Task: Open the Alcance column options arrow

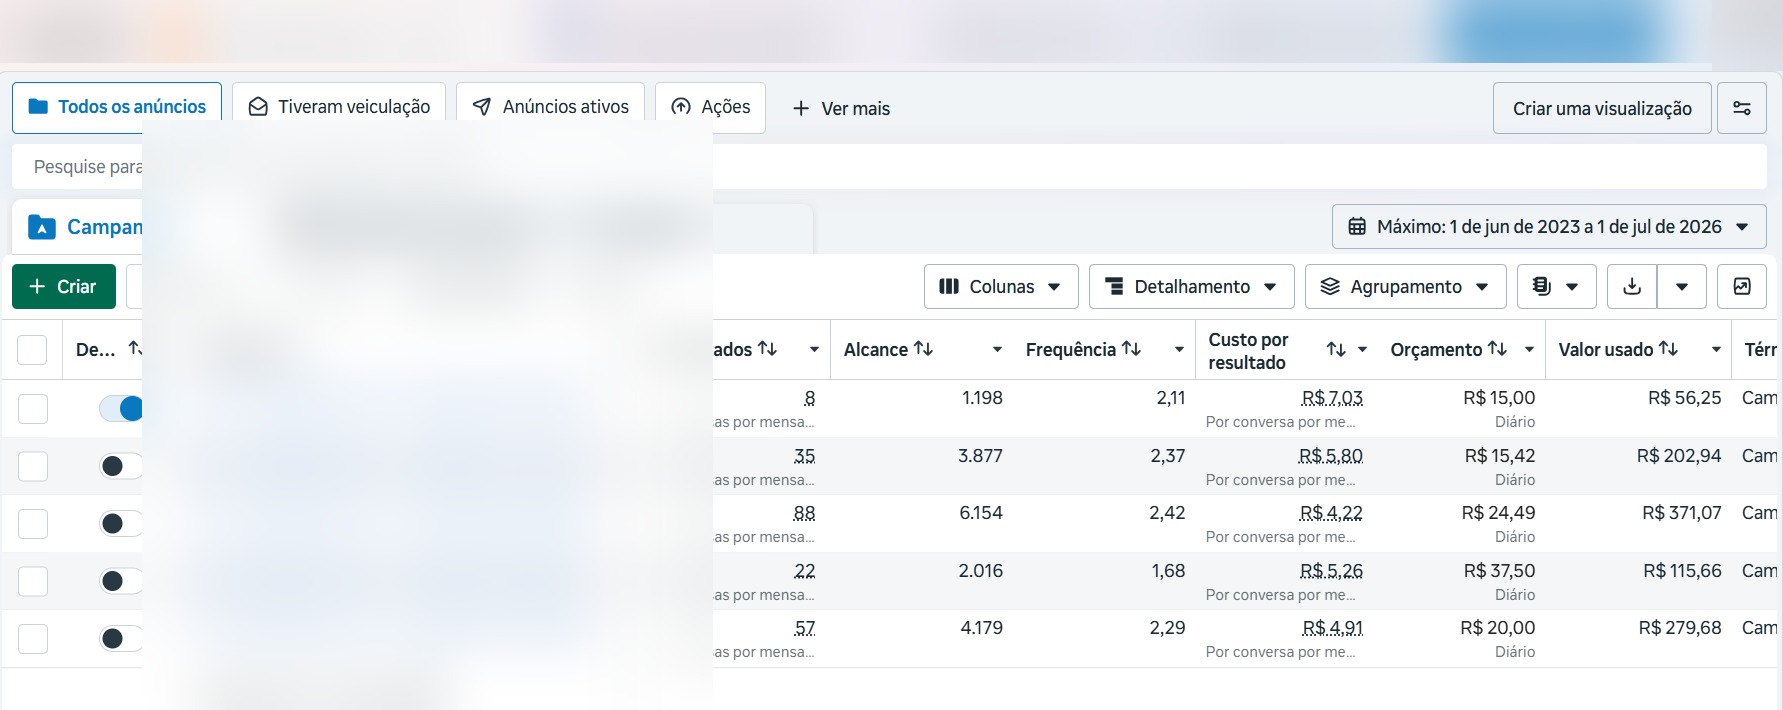Action: pyautogui.click(x=997, y=349)
